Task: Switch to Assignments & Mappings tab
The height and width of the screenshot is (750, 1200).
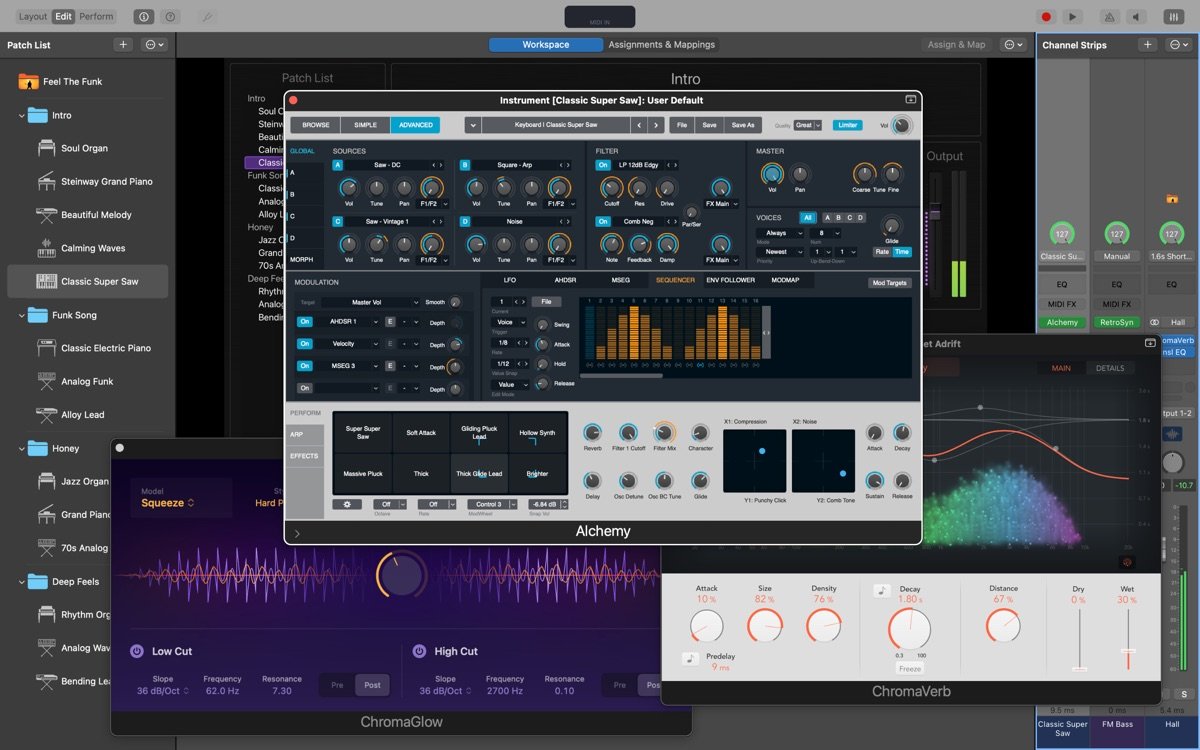Action: (661, 45)
